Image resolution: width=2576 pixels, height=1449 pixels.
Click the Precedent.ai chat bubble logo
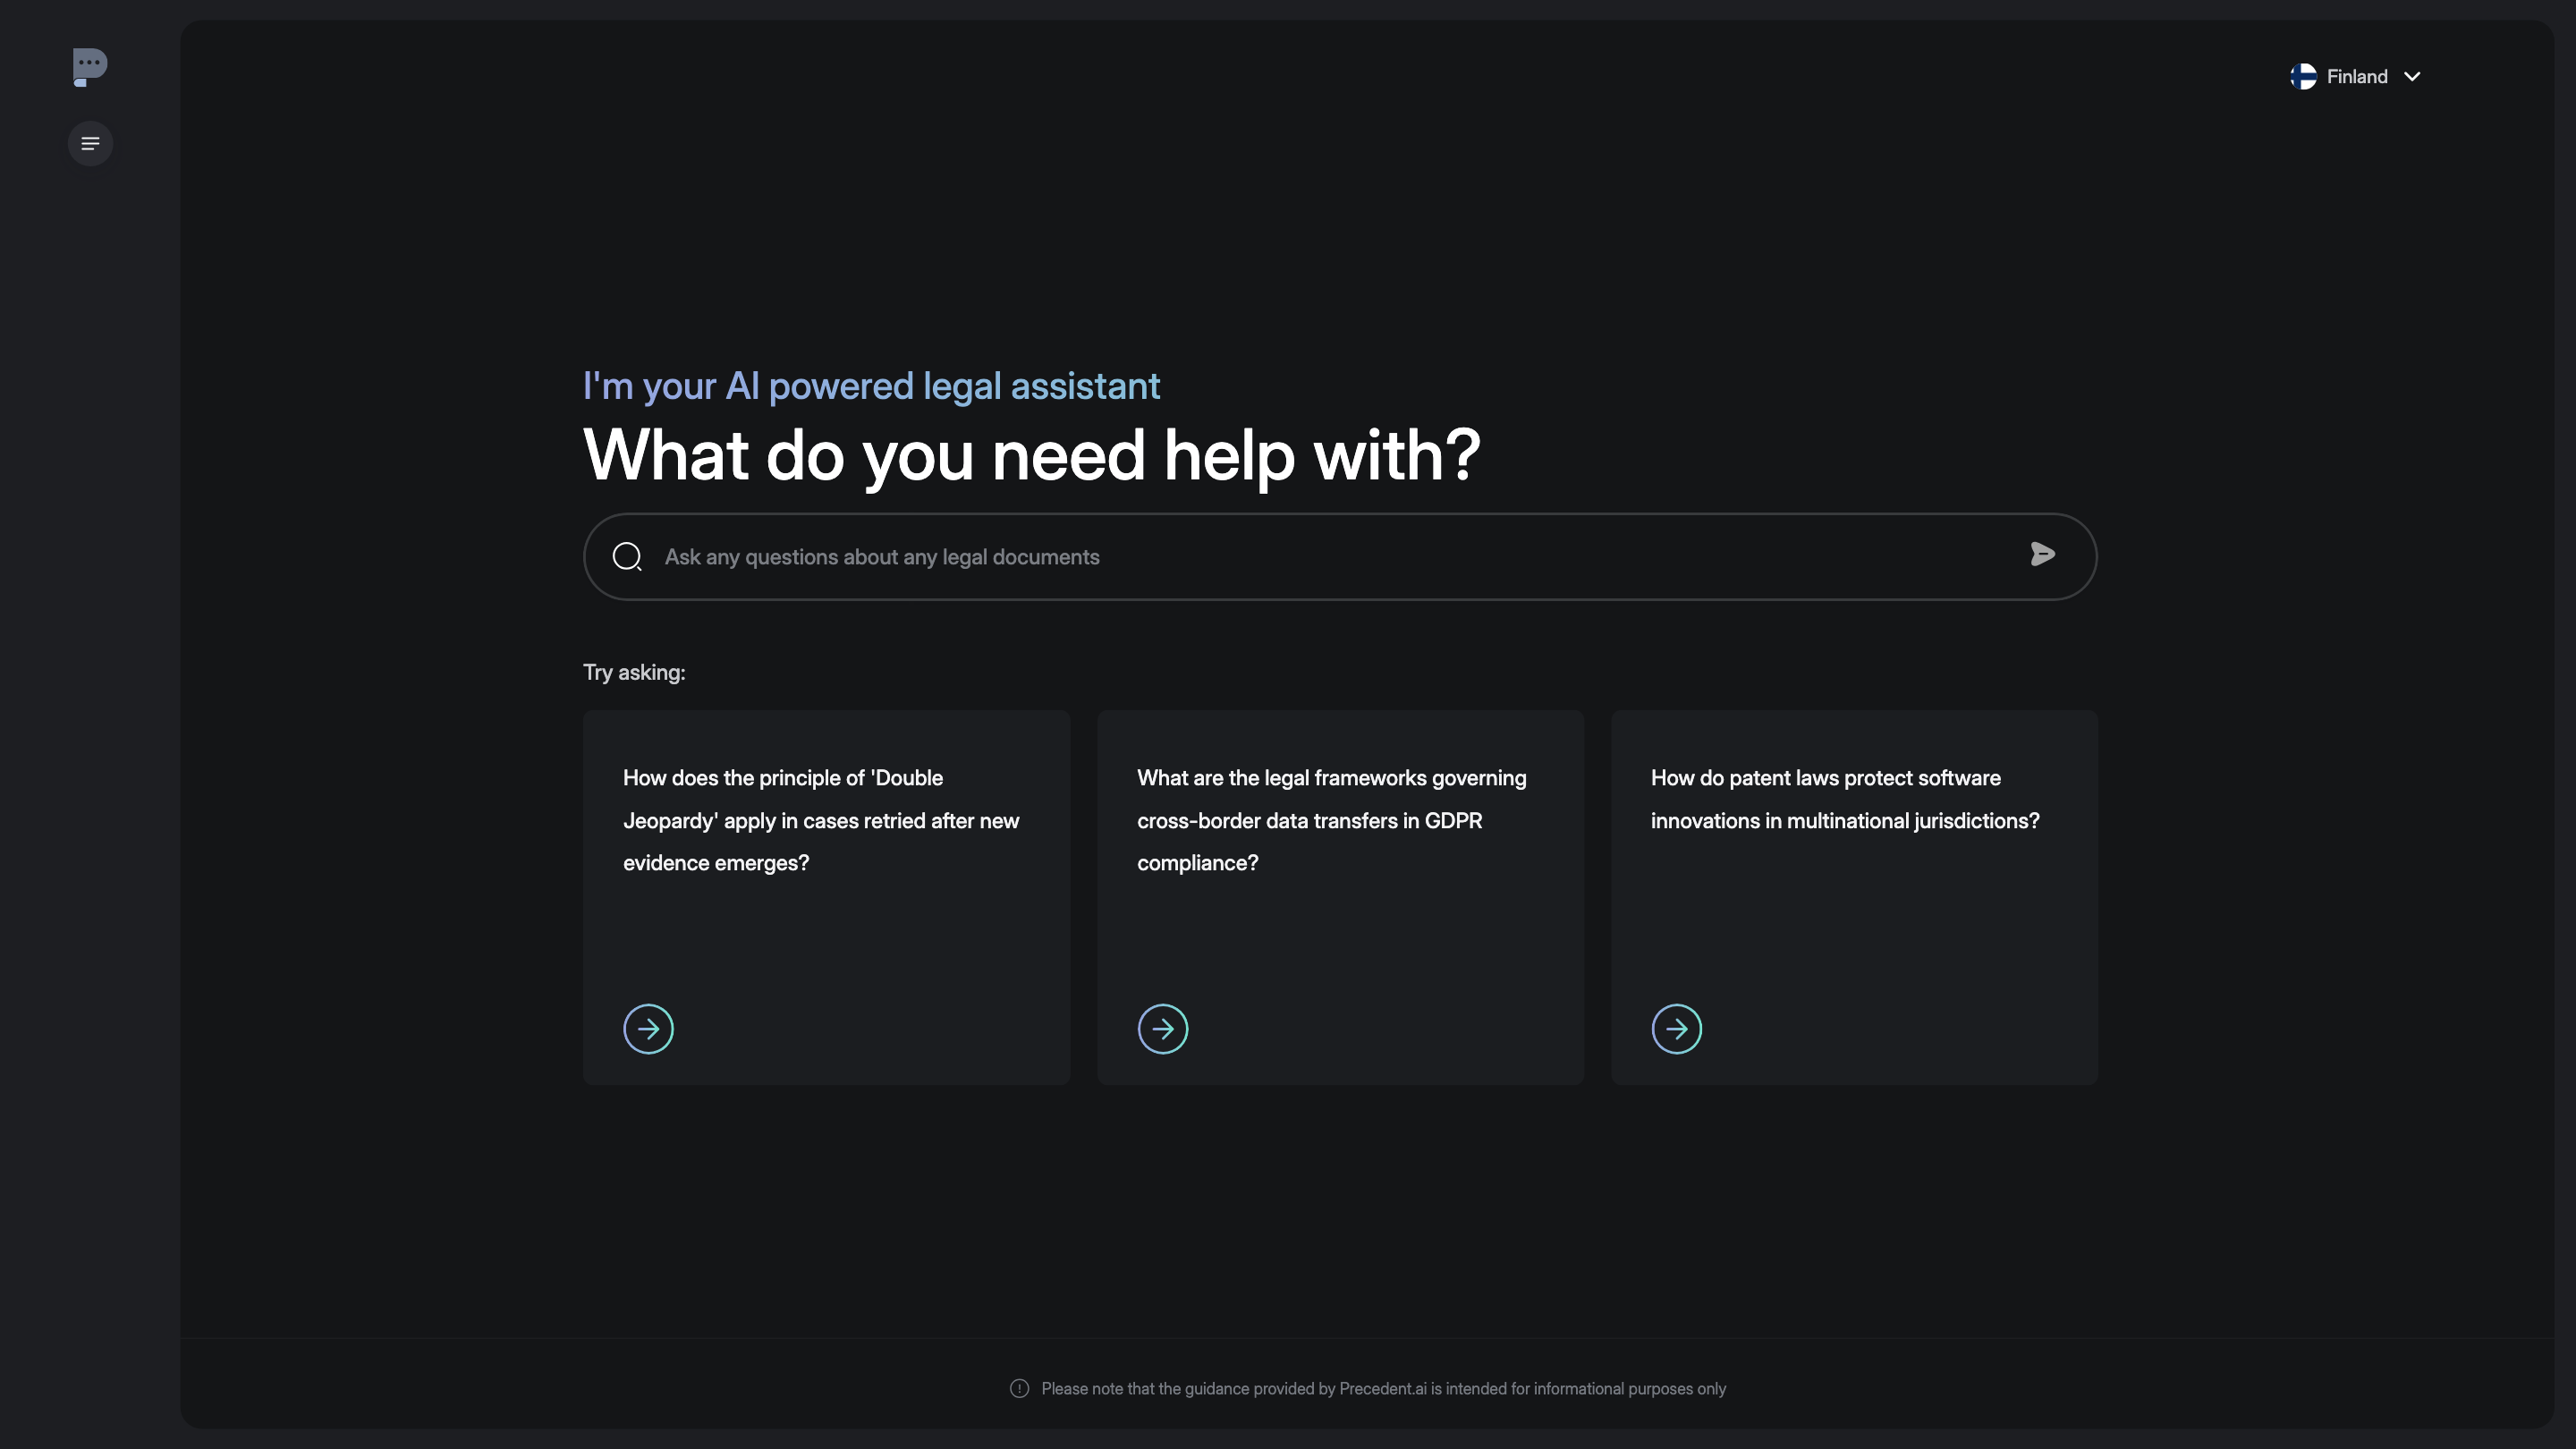tap(90, 66)
